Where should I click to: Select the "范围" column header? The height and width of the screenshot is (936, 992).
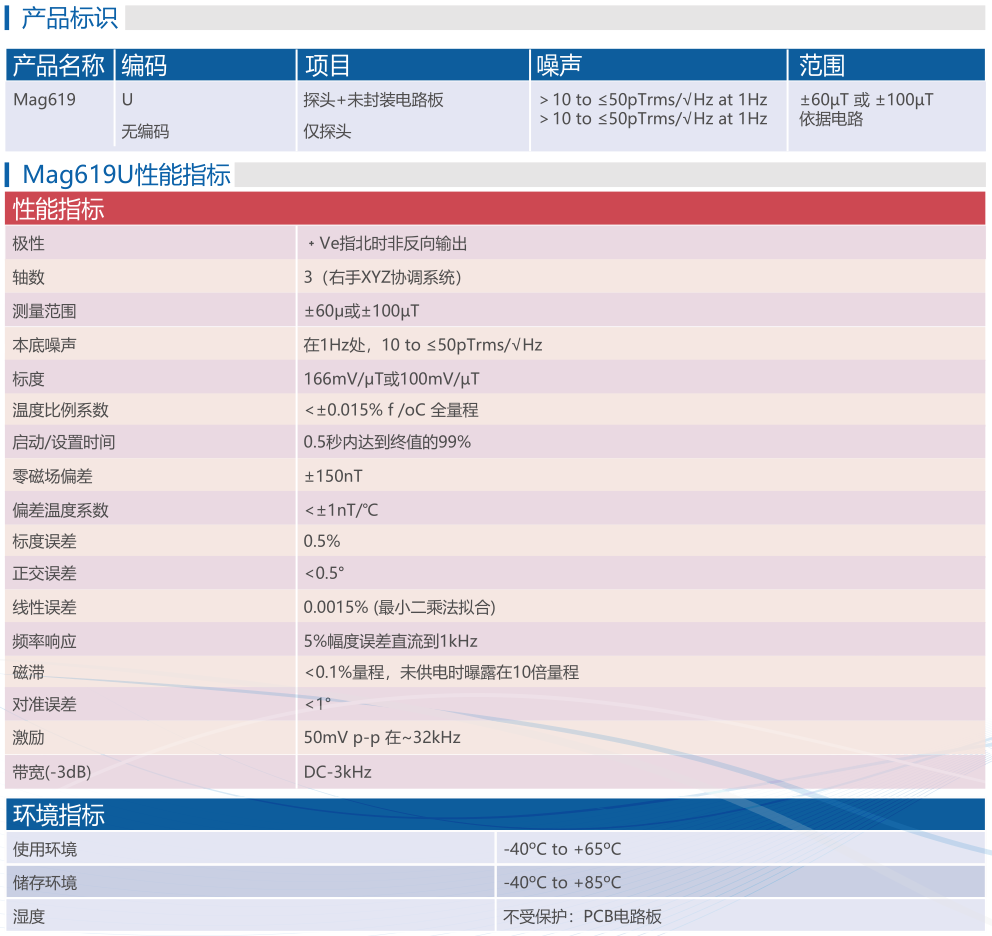coord(822,65)
